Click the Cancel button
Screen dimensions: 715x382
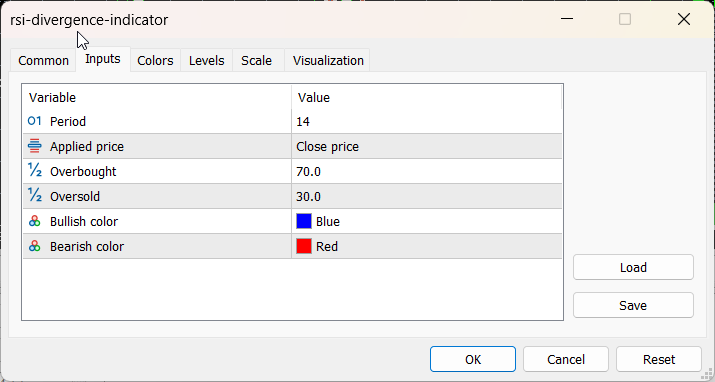566,360
